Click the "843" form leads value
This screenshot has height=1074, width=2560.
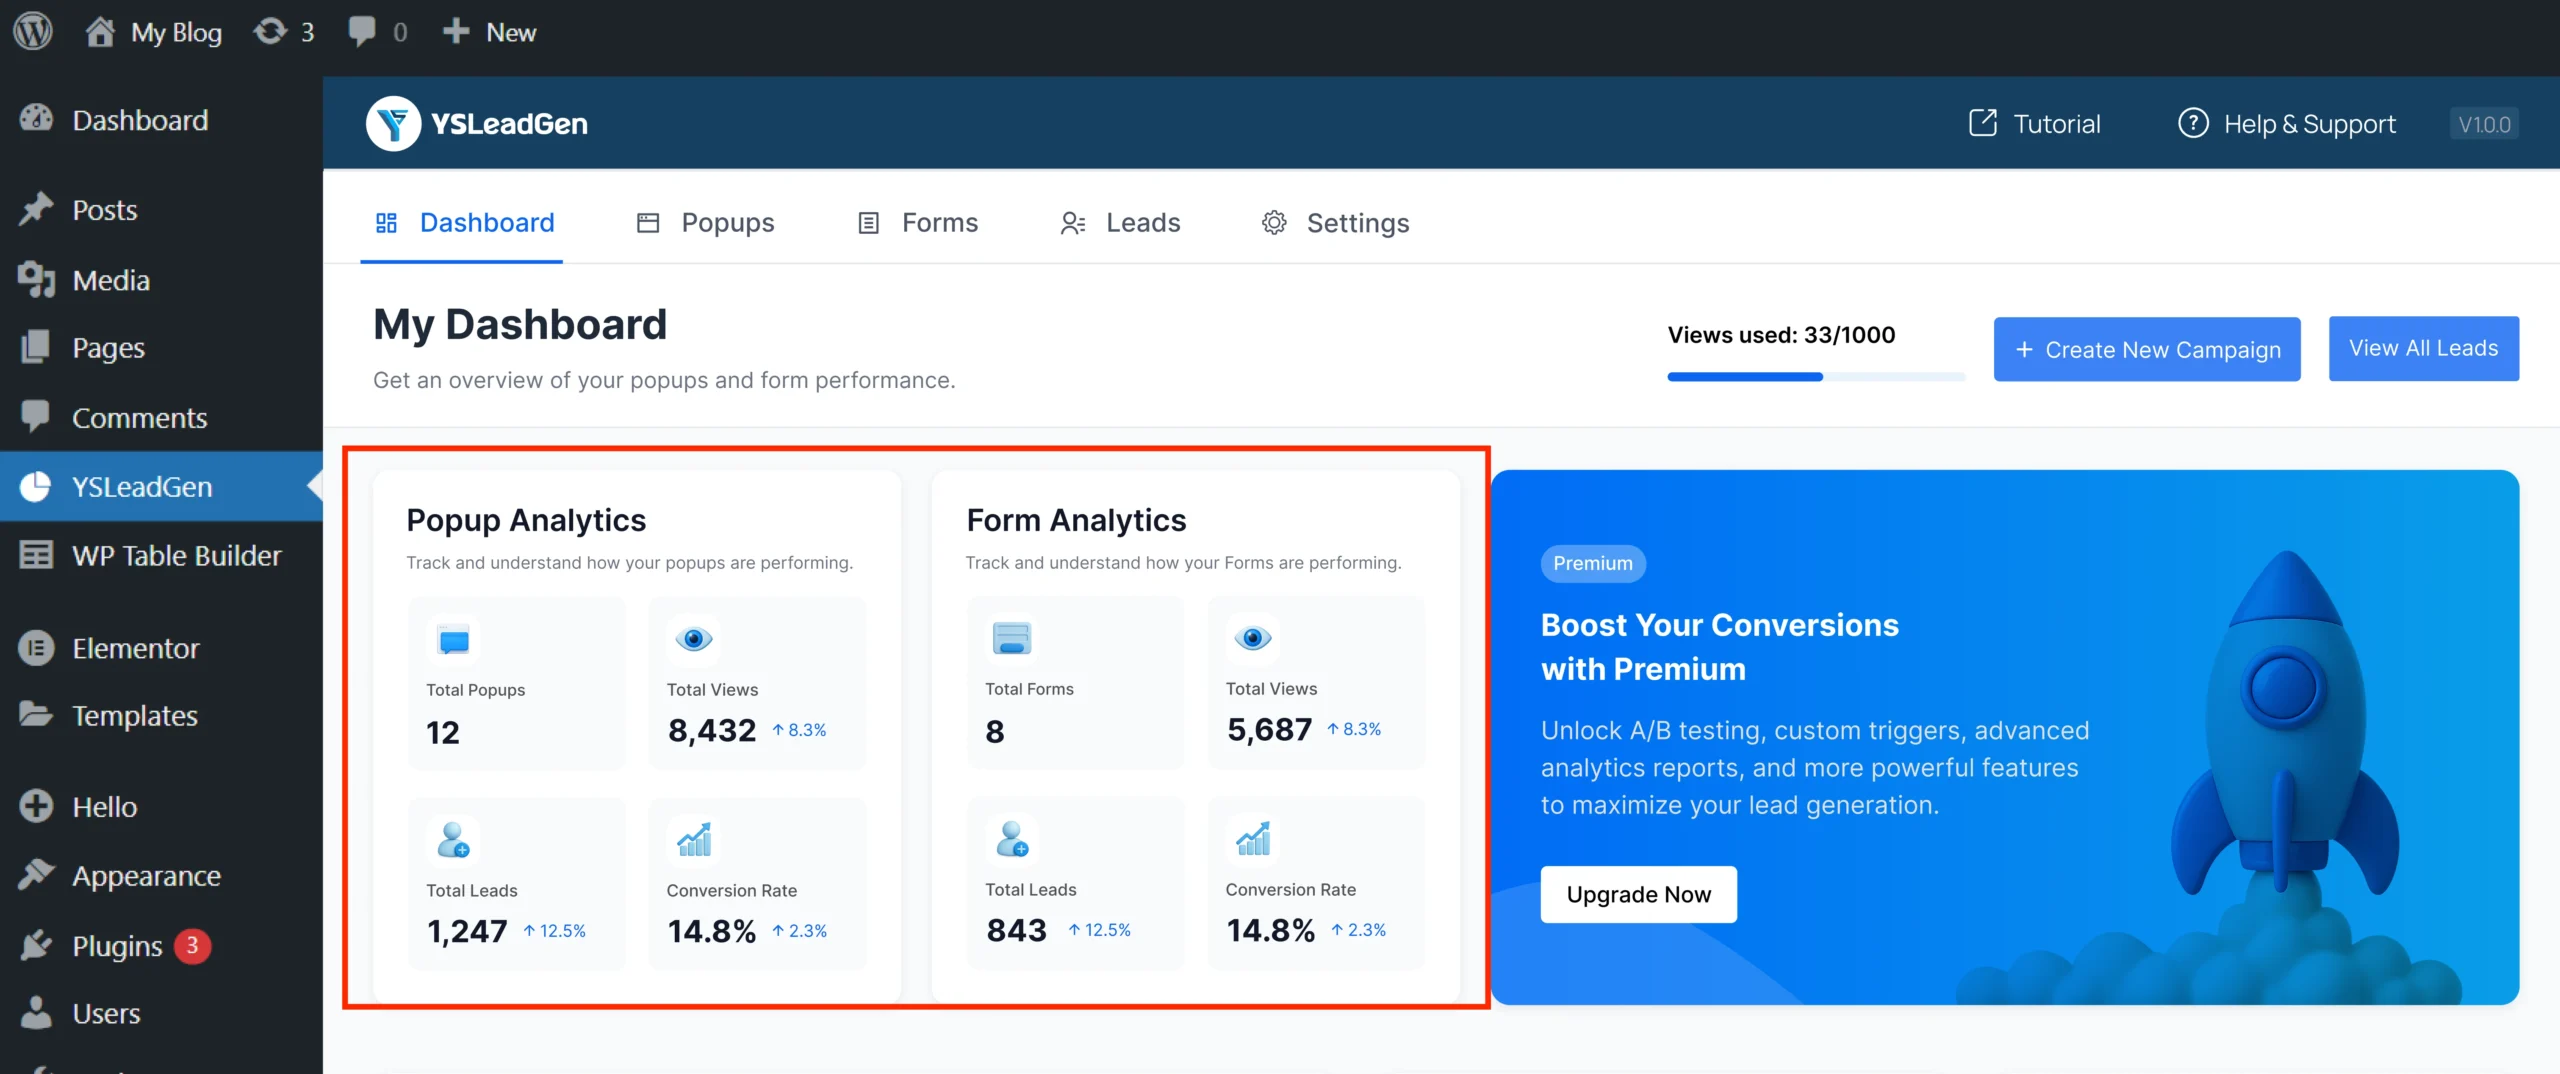pyautogui.click(x=1016, y=930)
